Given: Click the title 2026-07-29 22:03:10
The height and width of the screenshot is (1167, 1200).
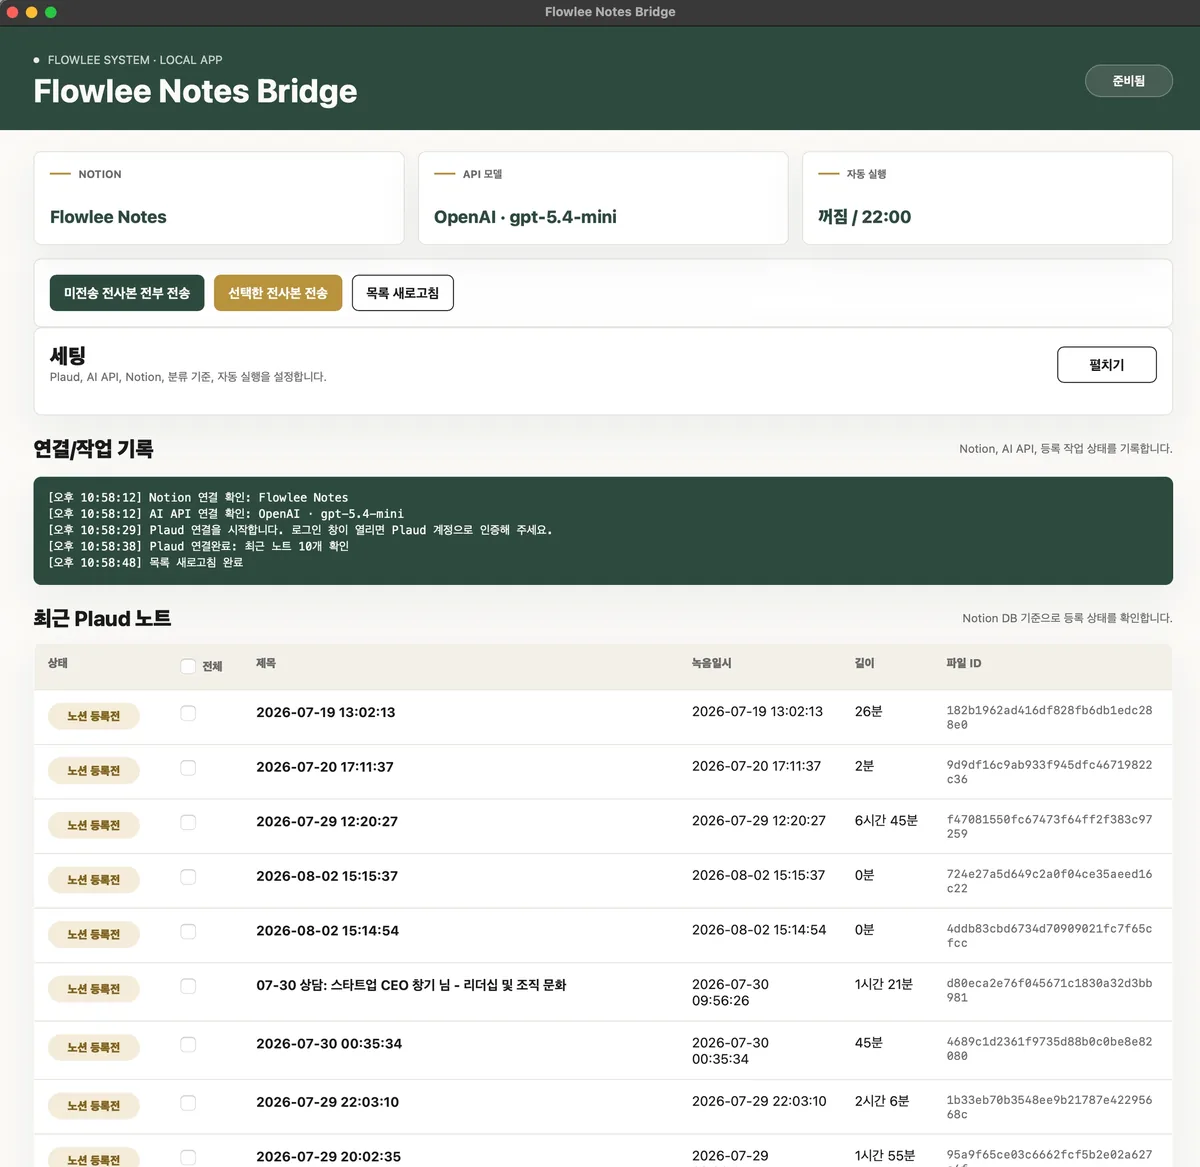Looking at the screenshot, I should point(327,1102).
